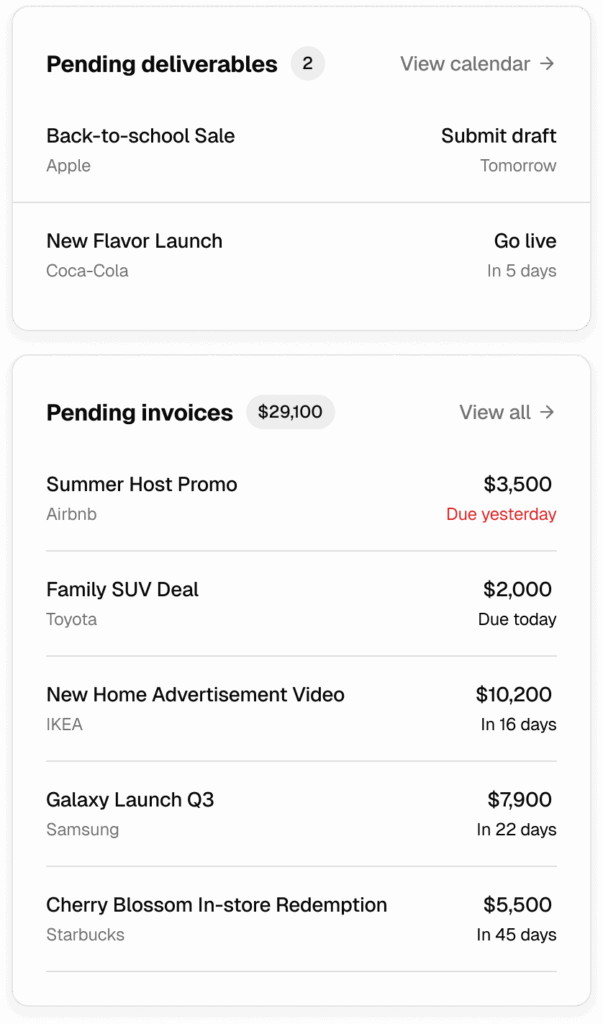
Task: Click the red Due yesterday label
Action: 501,515
